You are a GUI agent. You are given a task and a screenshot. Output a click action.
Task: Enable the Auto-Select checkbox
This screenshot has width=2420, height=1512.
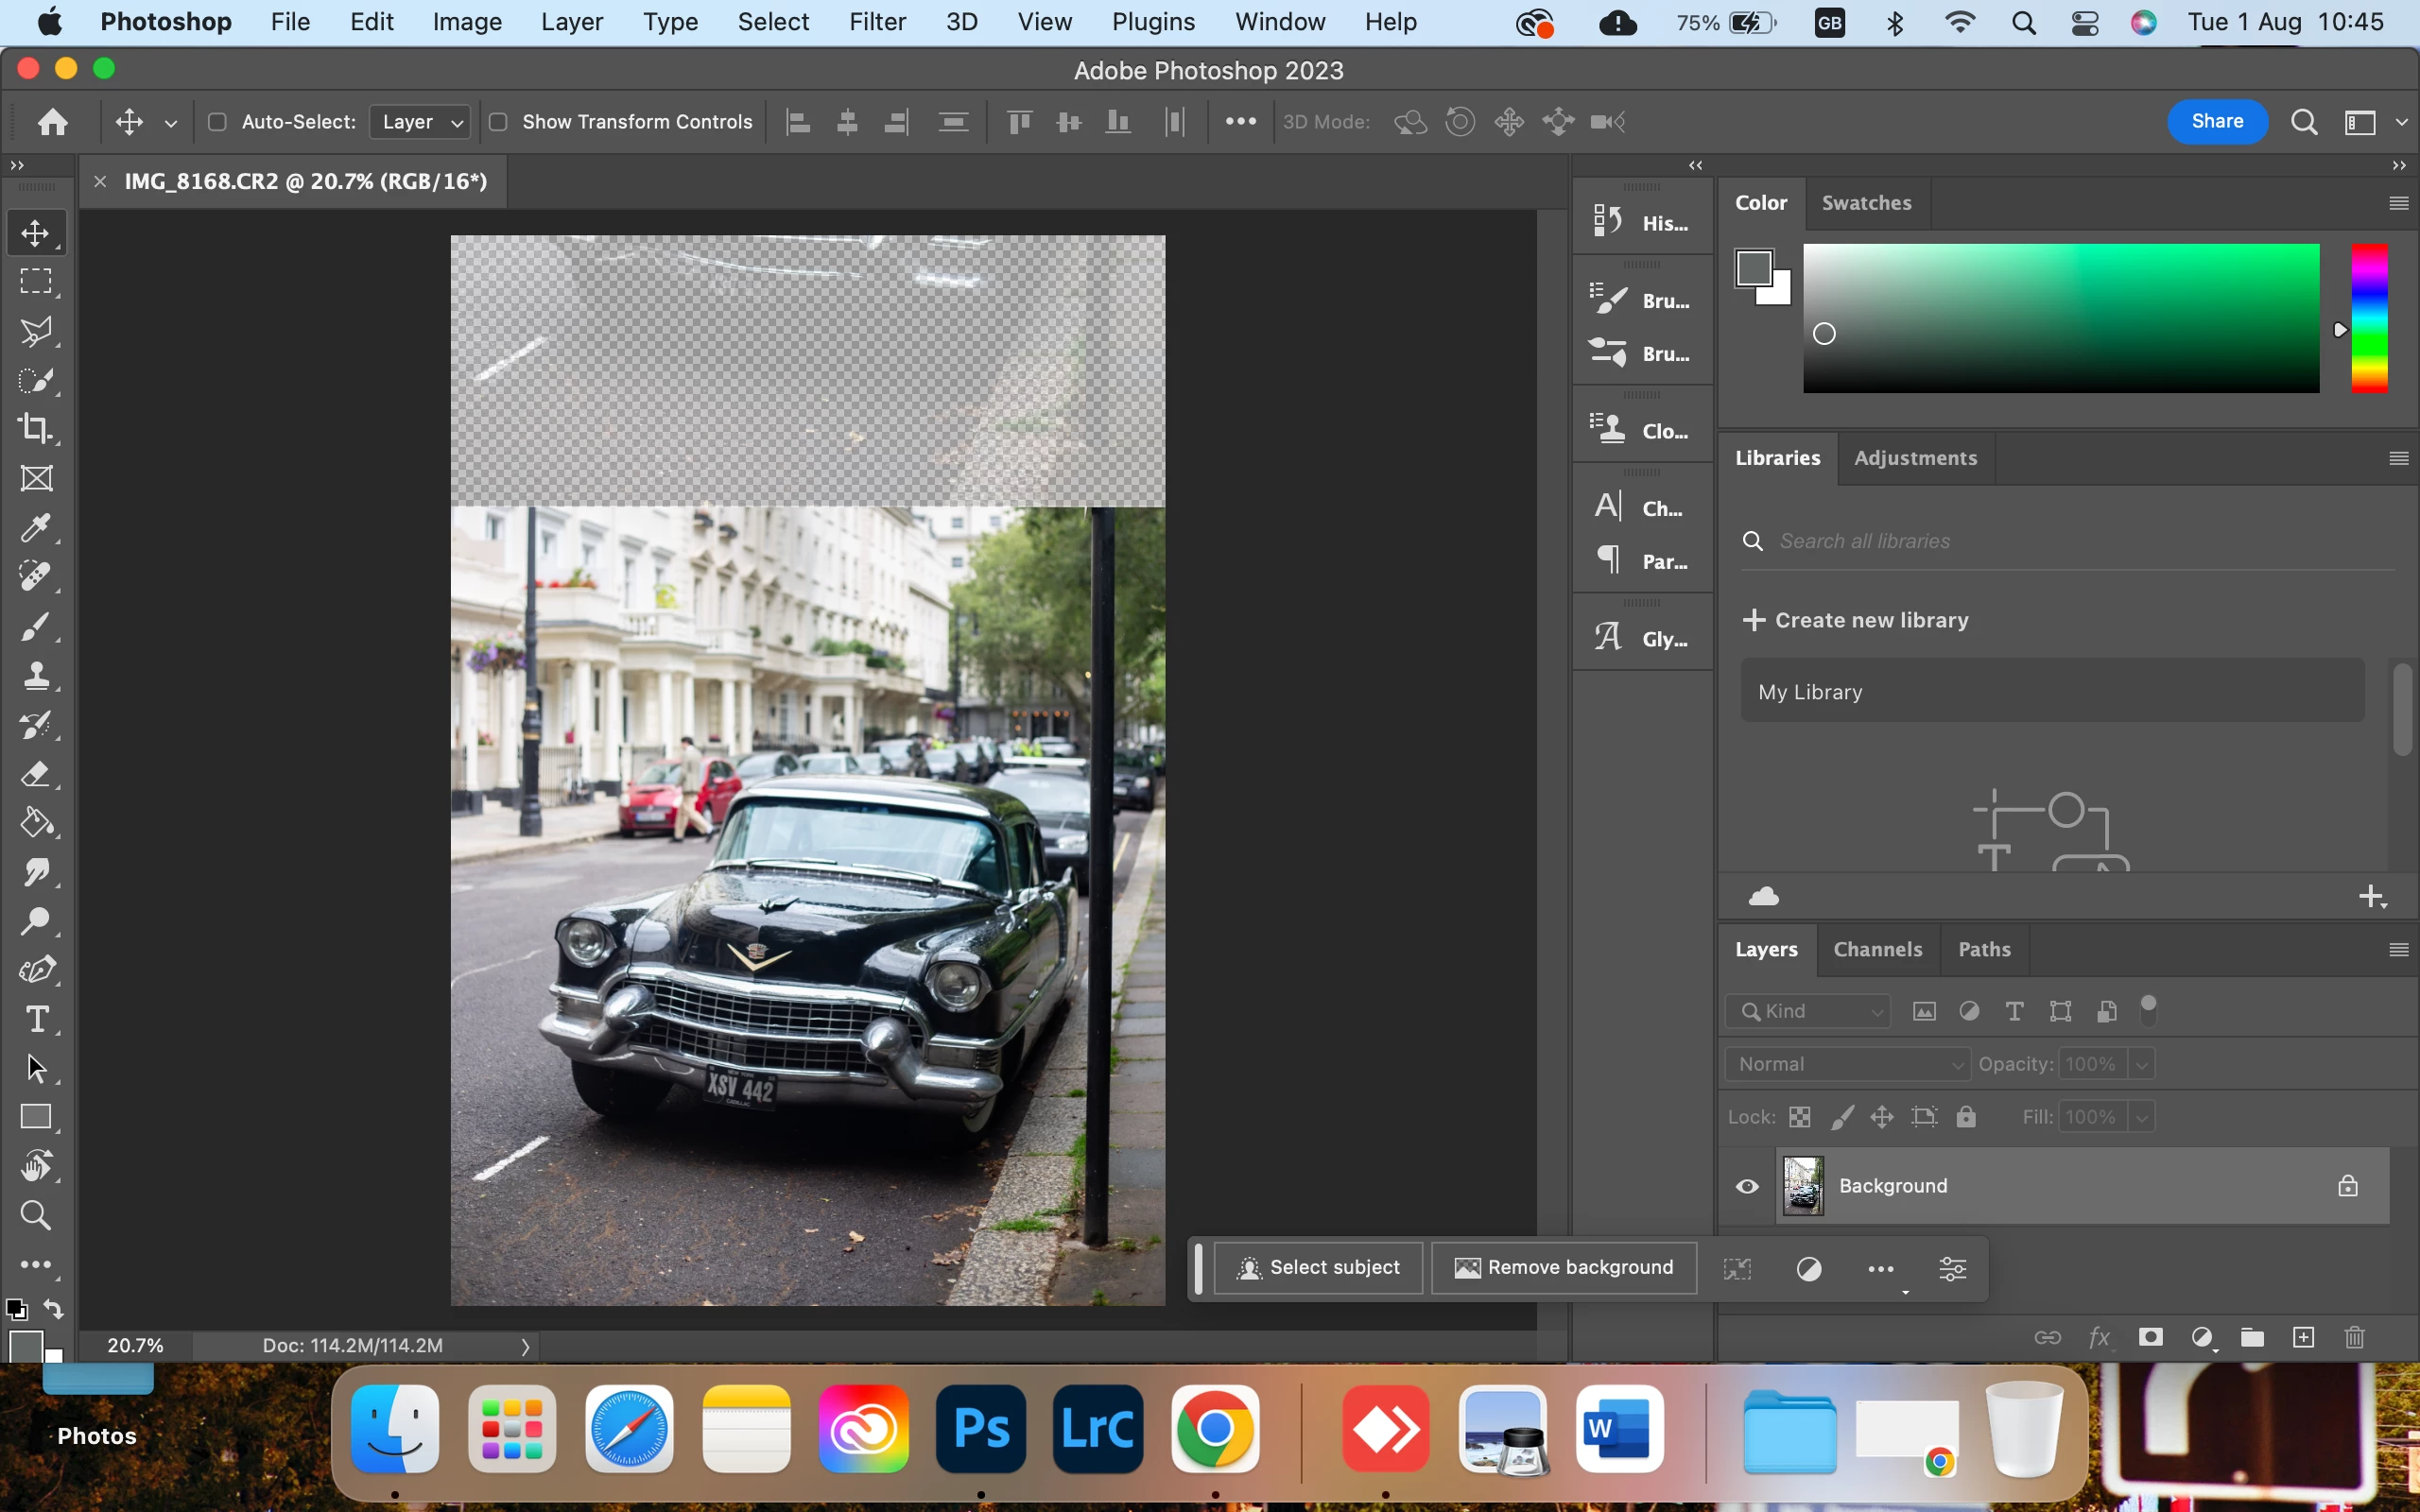[x=217, y=122]
